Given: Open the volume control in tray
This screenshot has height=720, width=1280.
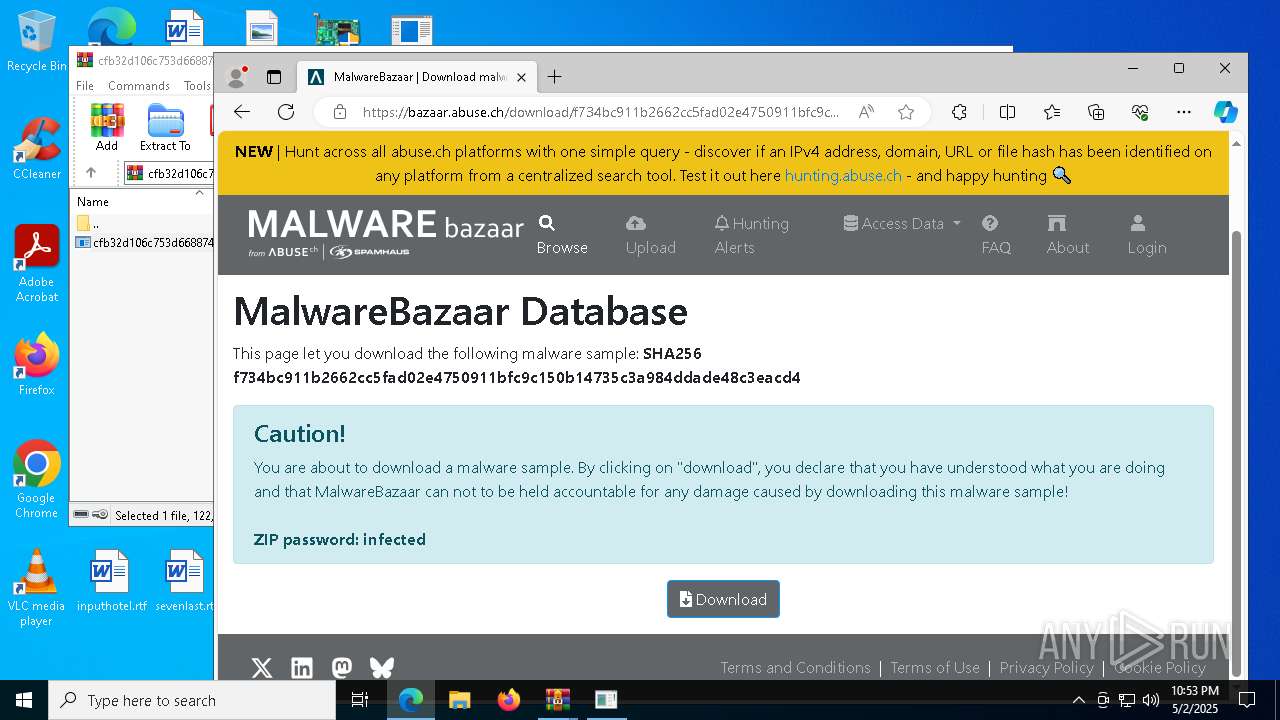Looking at the screenshot, I should coord(1151,700).
